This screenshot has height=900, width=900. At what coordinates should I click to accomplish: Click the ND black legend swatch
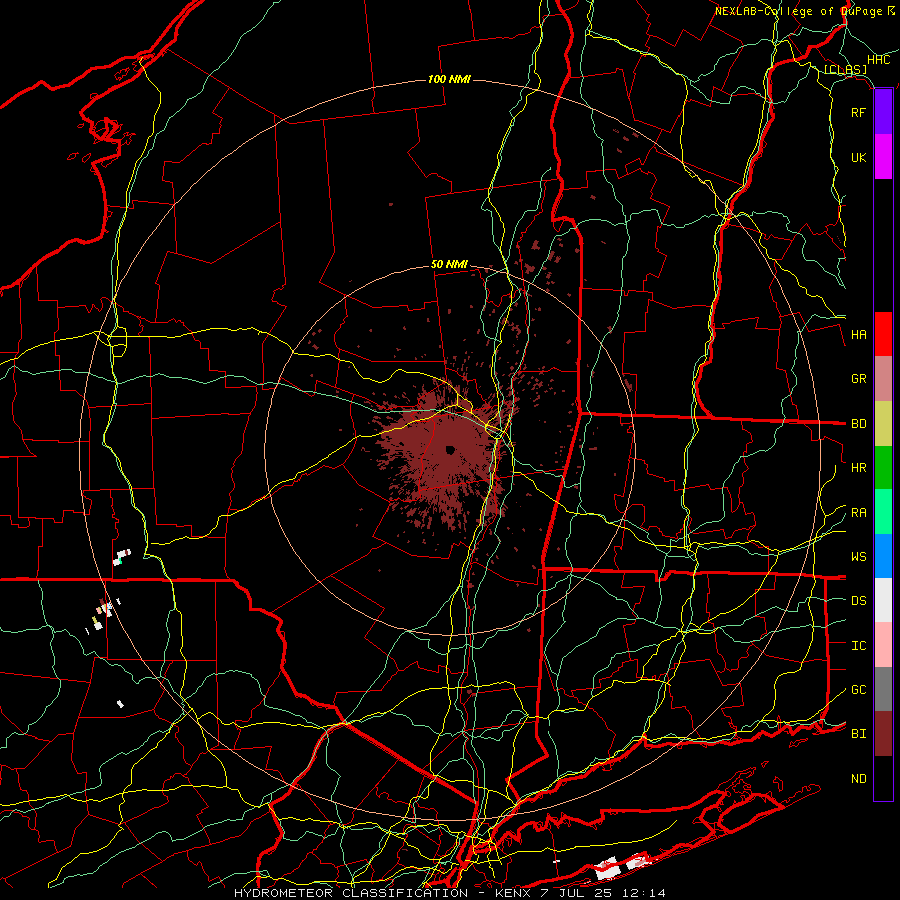coord(883,778)
